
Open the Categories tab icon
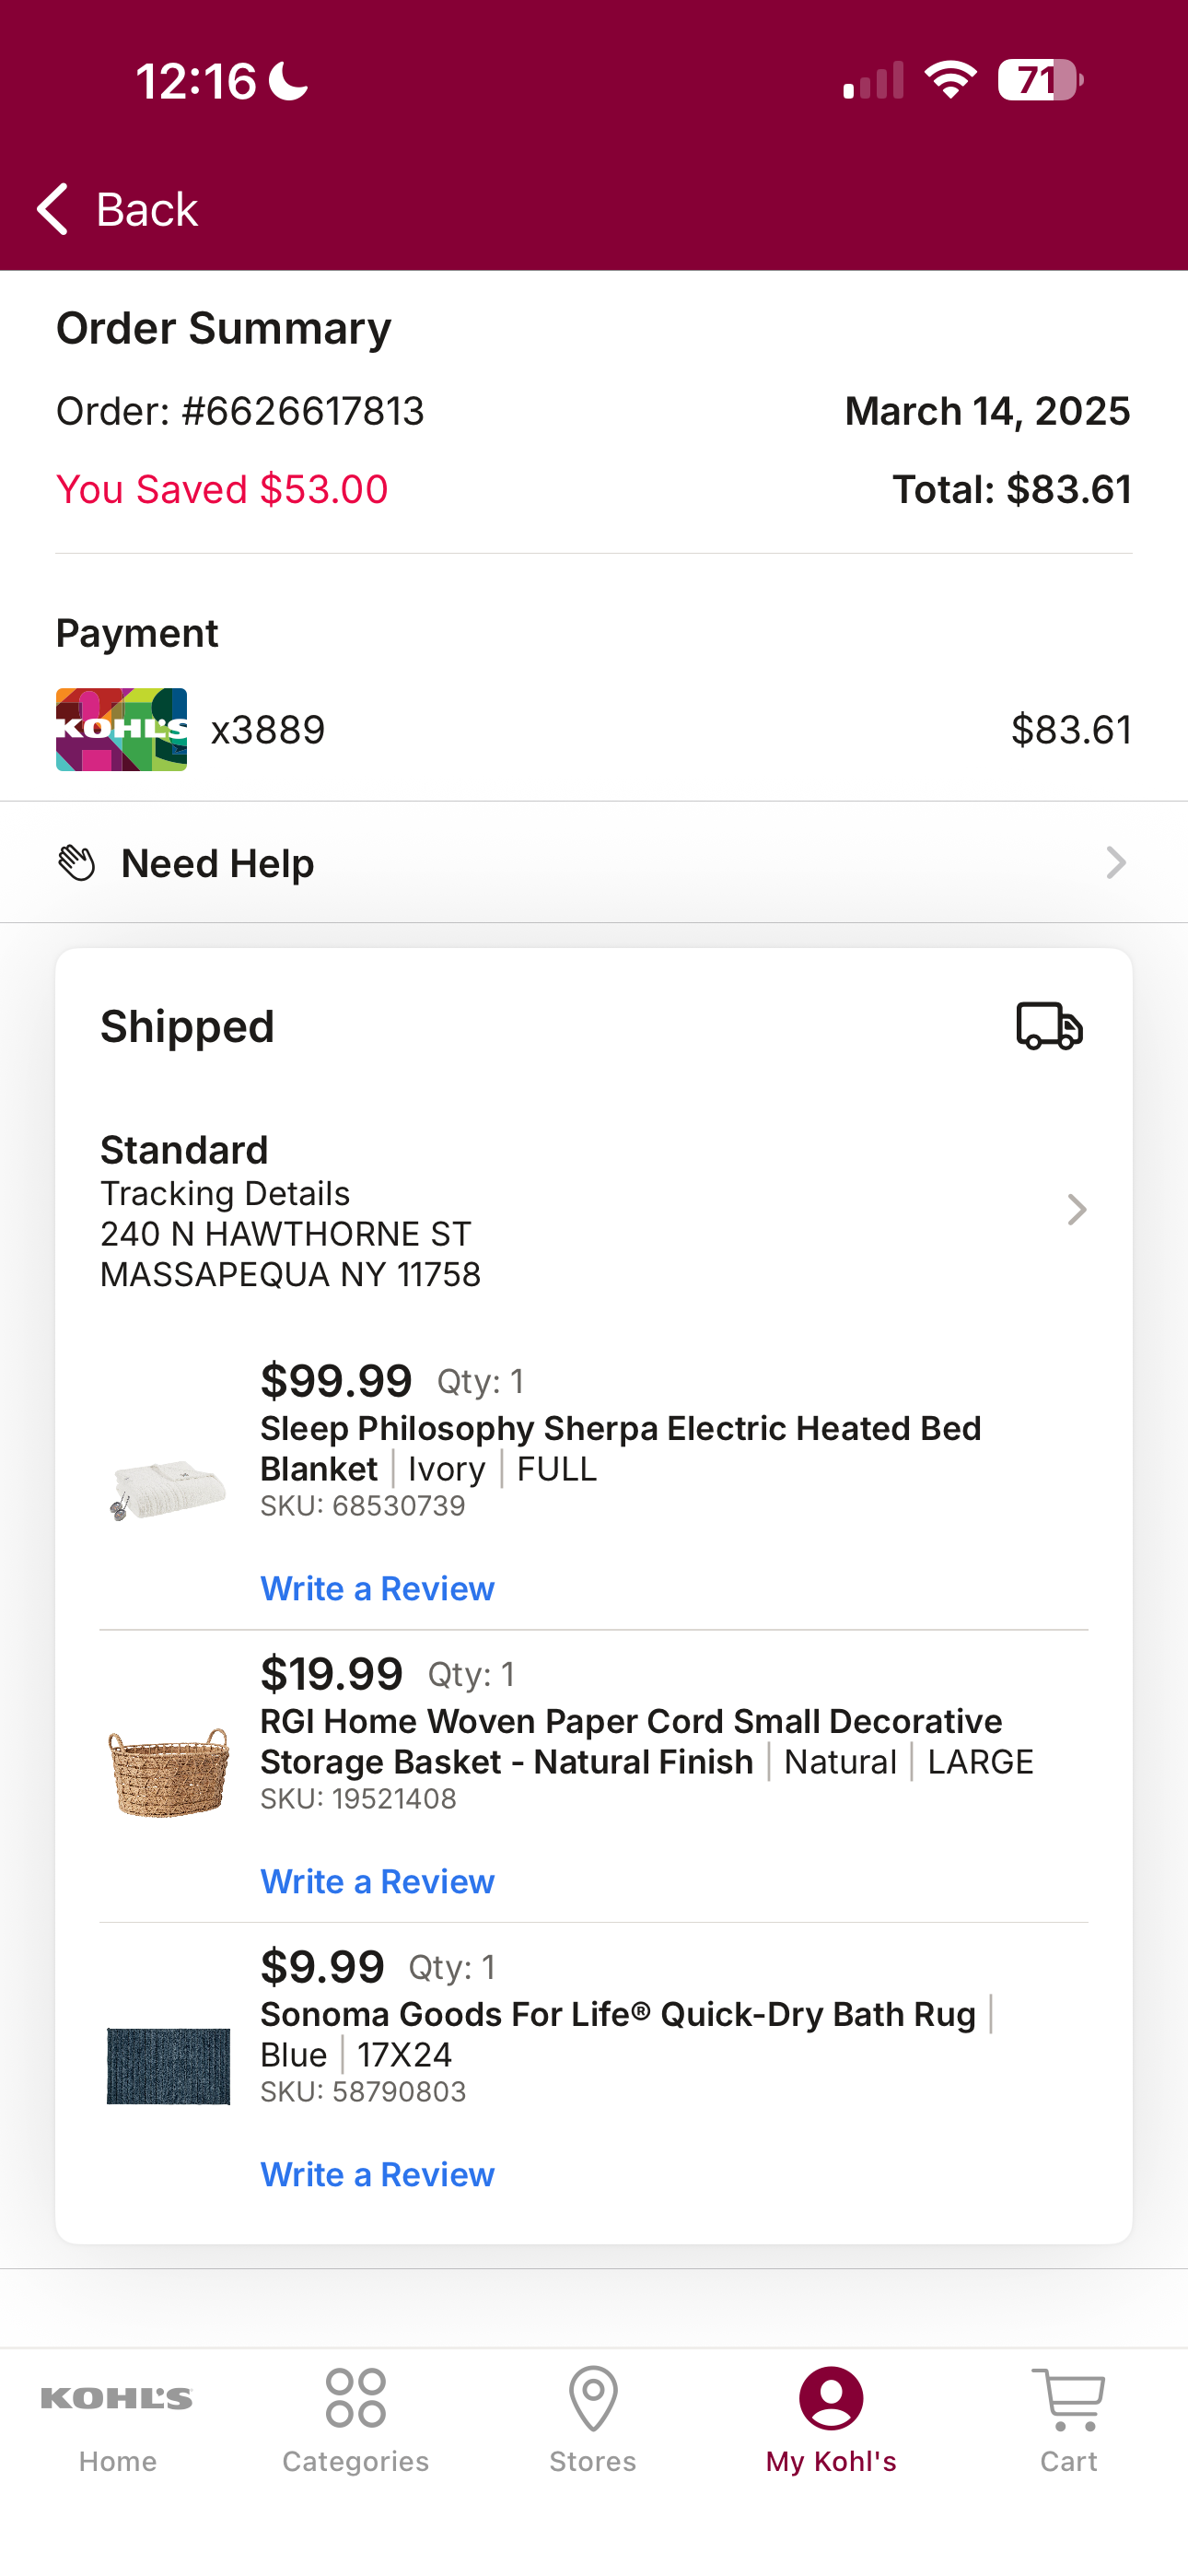(x=355, y=2398)
